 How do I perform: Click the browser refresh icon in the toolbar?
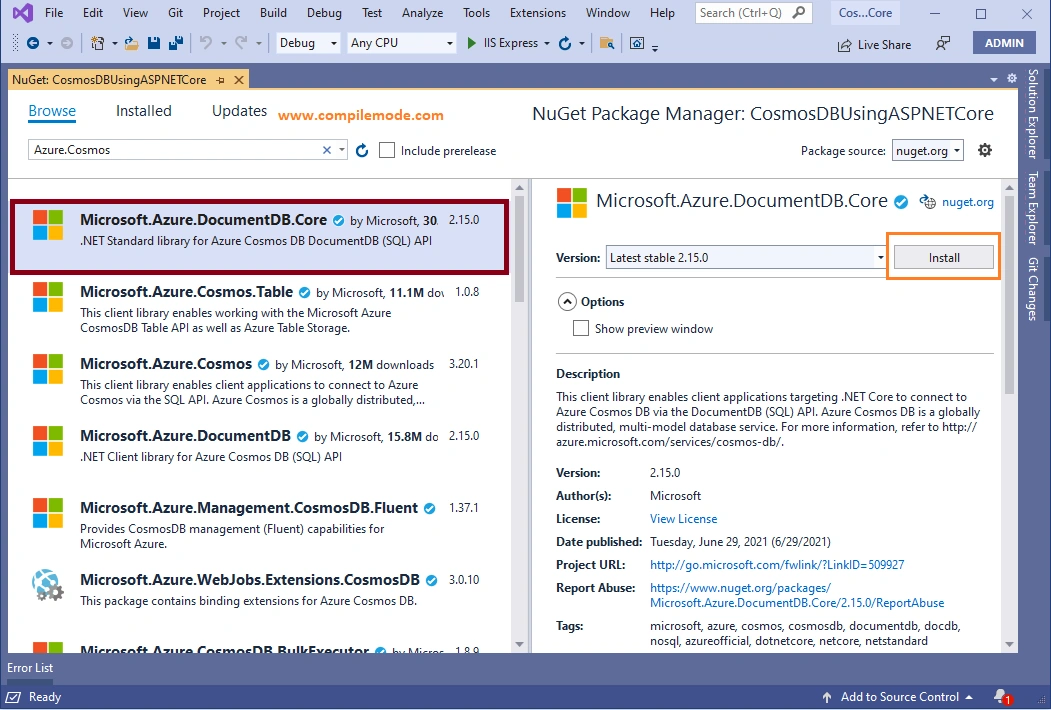point(565,43)
